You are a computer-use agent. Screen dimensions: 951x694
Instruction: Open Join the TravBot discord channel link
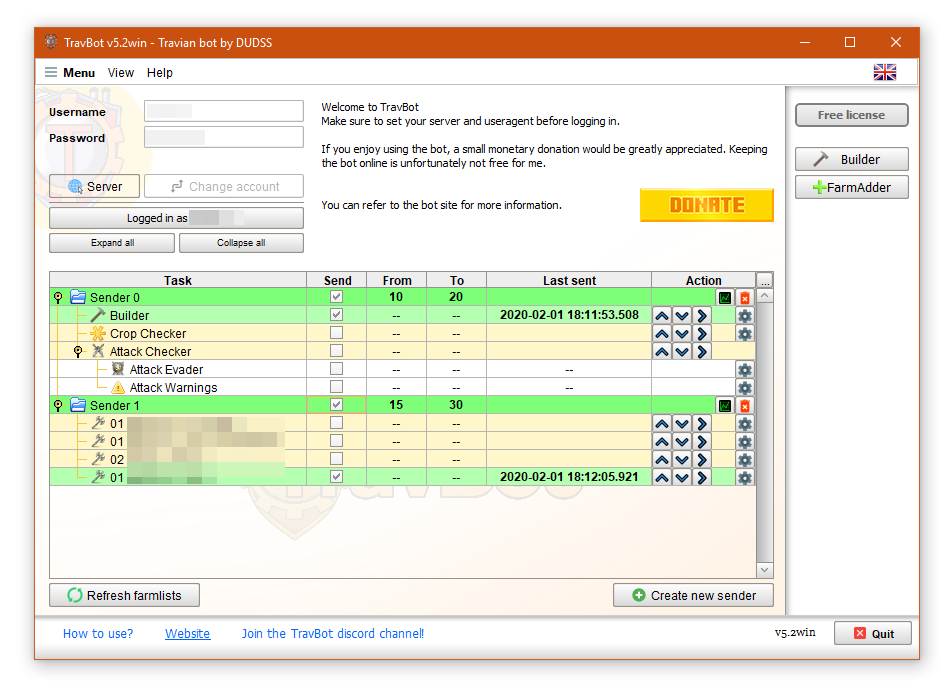pyautogui.click(x=332, y=634)
